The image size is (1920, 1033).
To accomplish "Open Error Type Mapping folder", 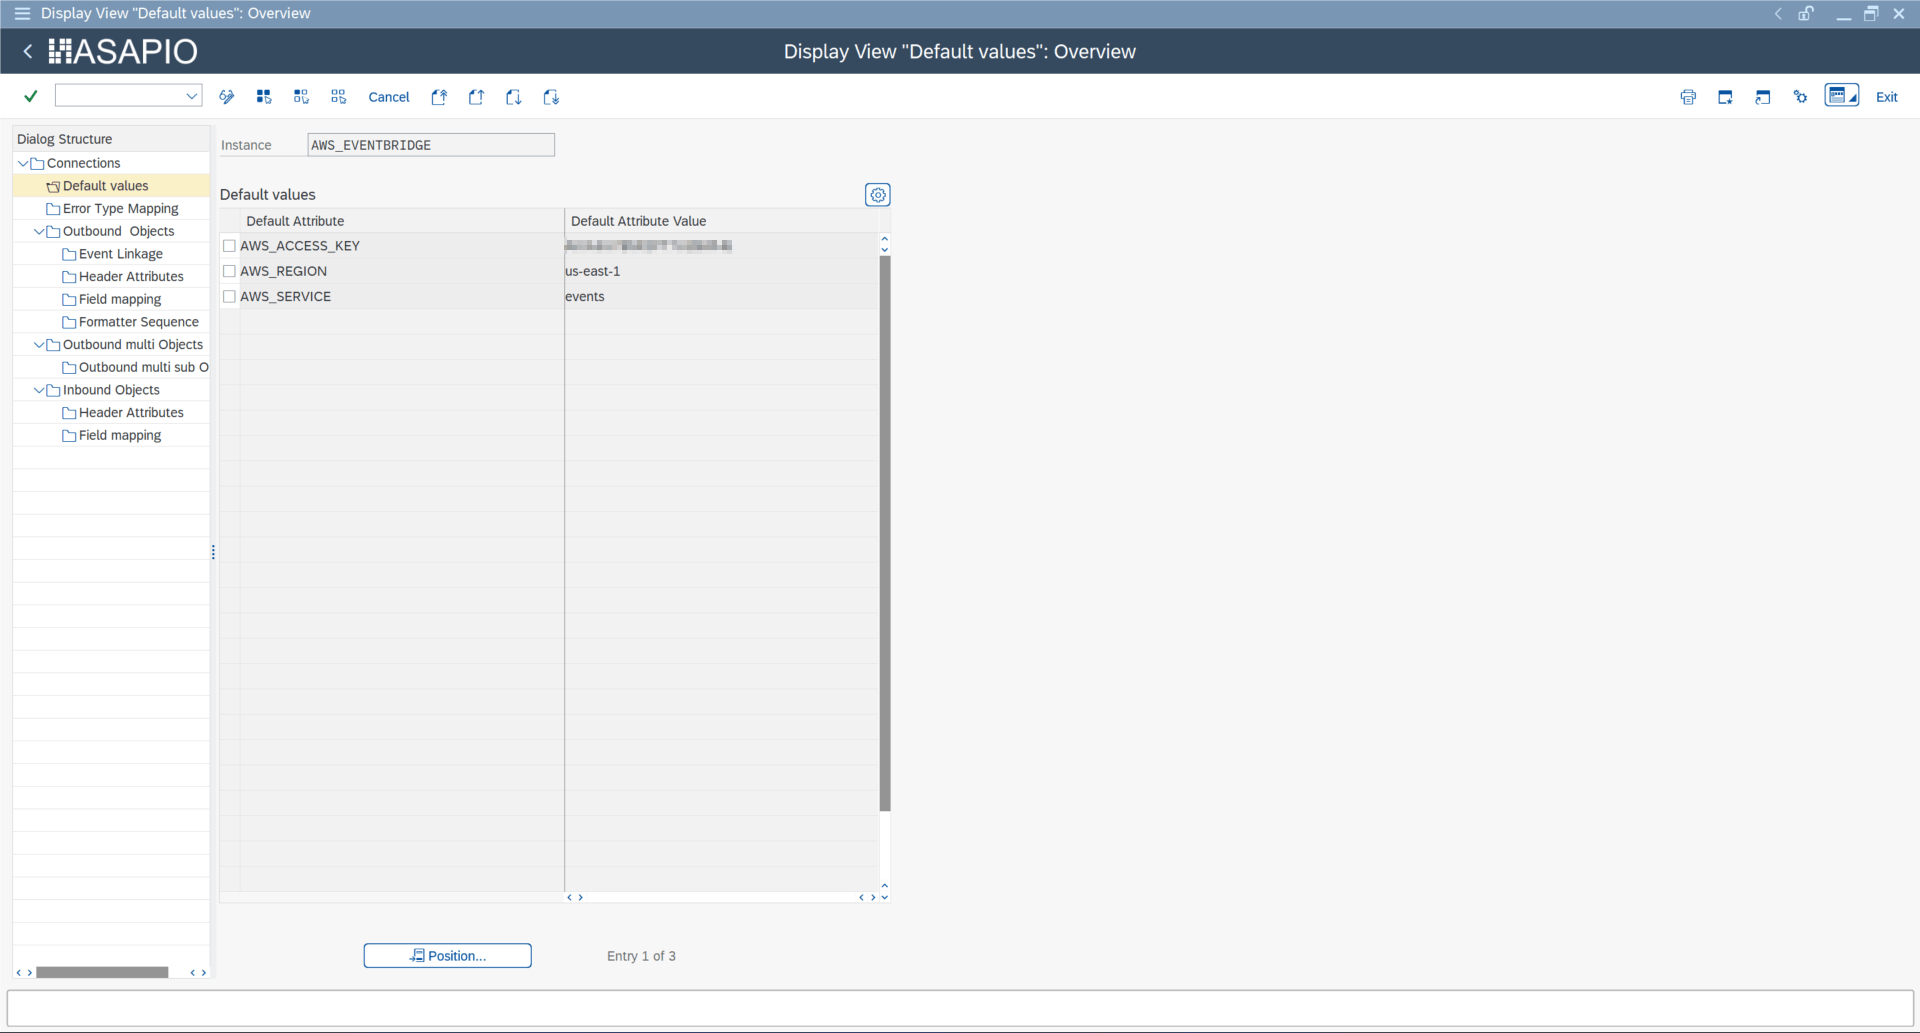I will tap(120, 209).
